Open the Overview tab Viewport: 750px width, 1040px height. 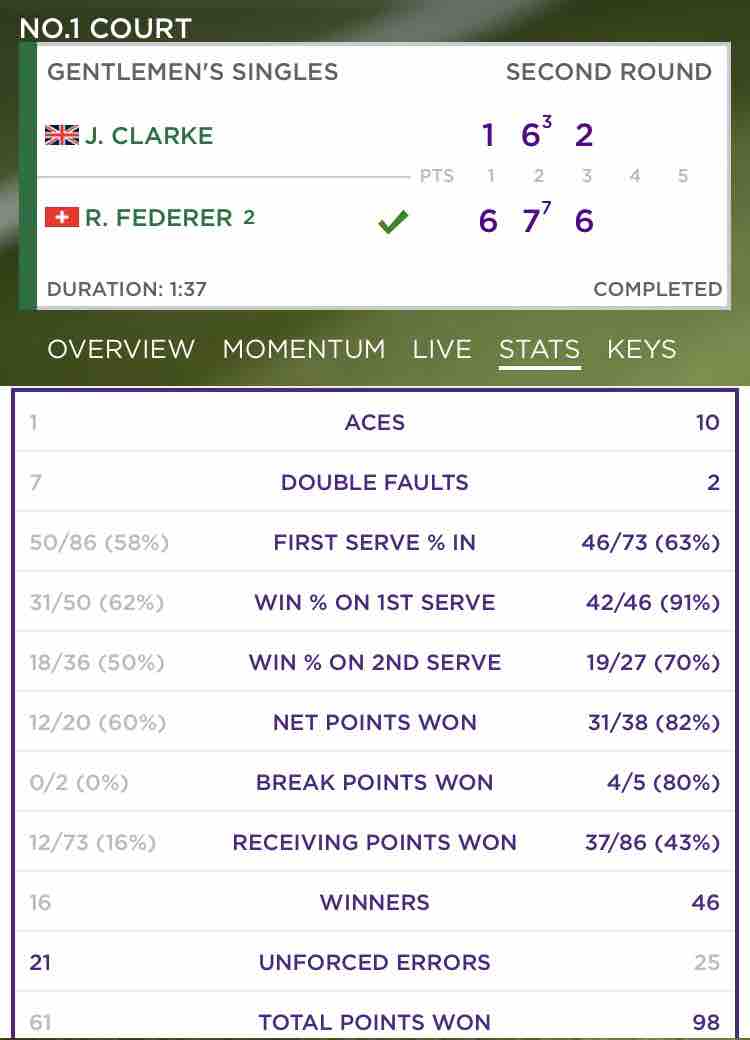[121, 349]
